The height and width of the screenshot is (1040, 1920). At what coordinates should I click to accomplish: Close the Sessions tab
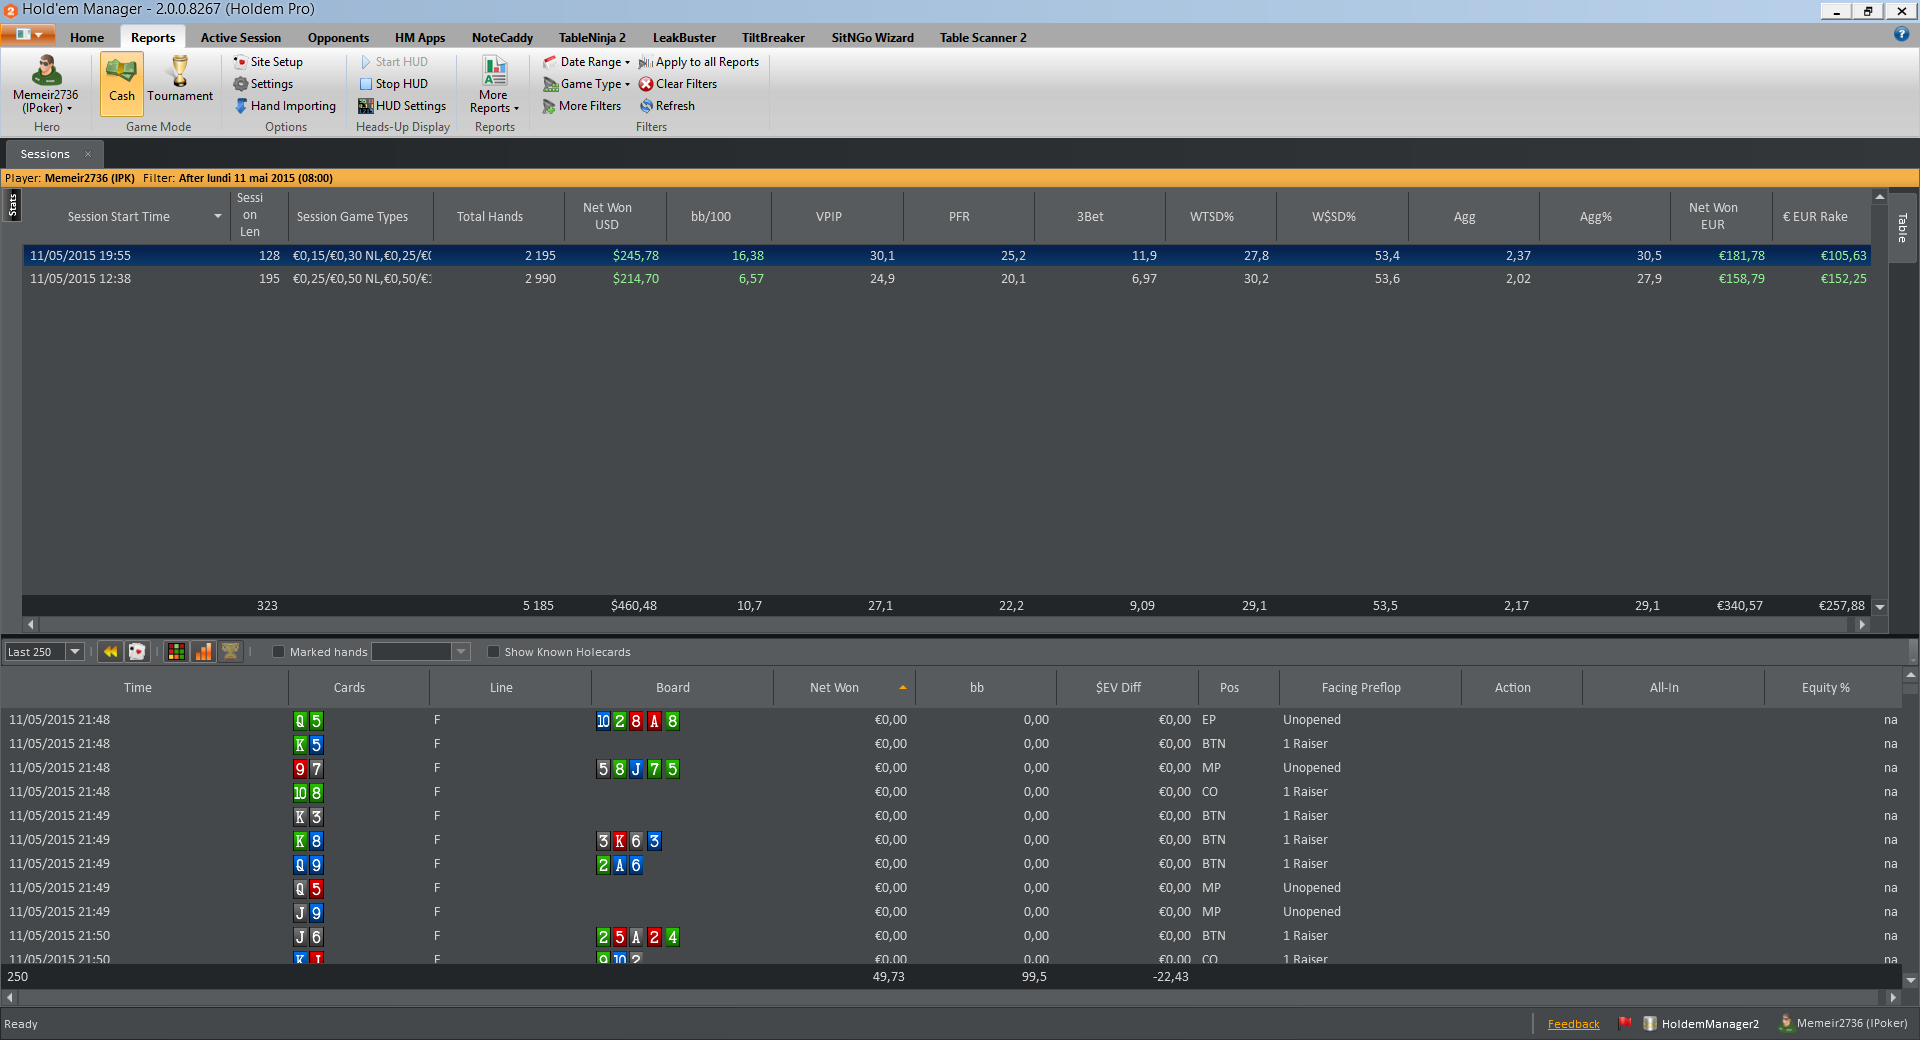click(x=88, y=154)
